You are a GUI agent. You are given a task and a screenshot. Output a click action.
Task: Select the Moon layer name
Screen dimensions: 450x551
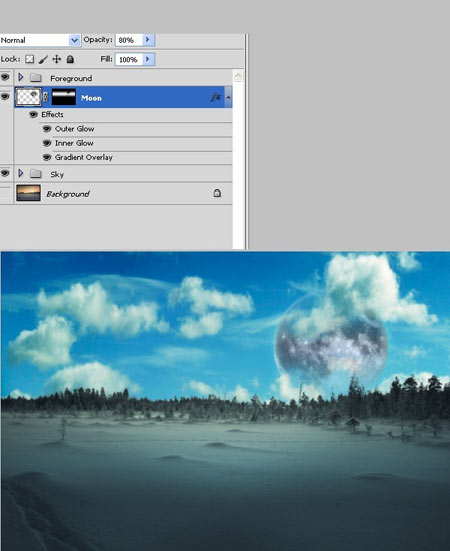[x=91, y=98]
